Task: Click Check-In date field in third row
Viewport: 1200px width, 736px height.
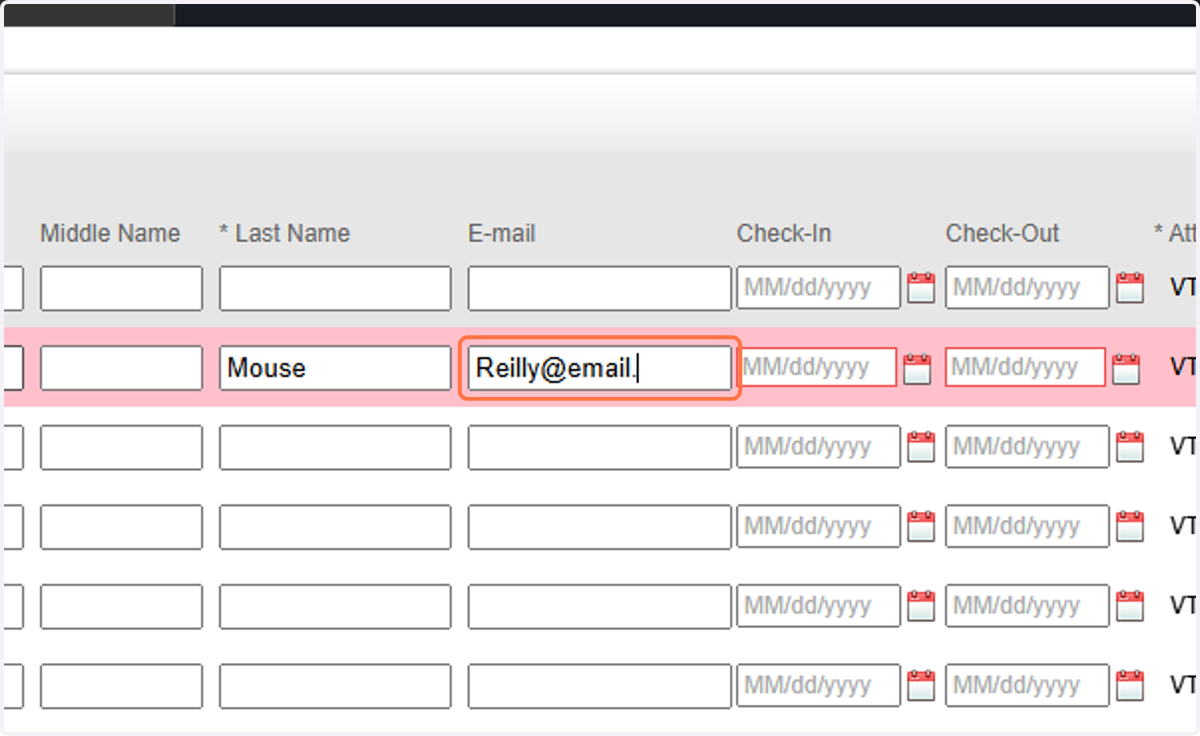Action: 819,447
